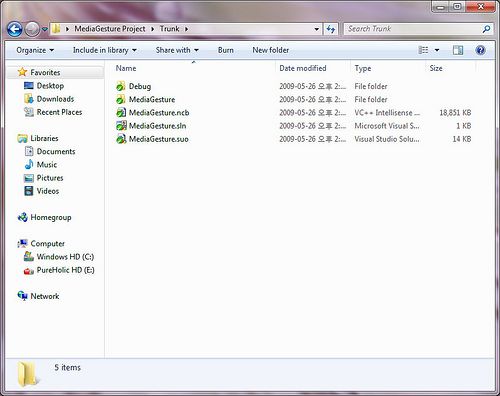Click the Libraries folder icon
500x396 pixels.
(22, 138)
